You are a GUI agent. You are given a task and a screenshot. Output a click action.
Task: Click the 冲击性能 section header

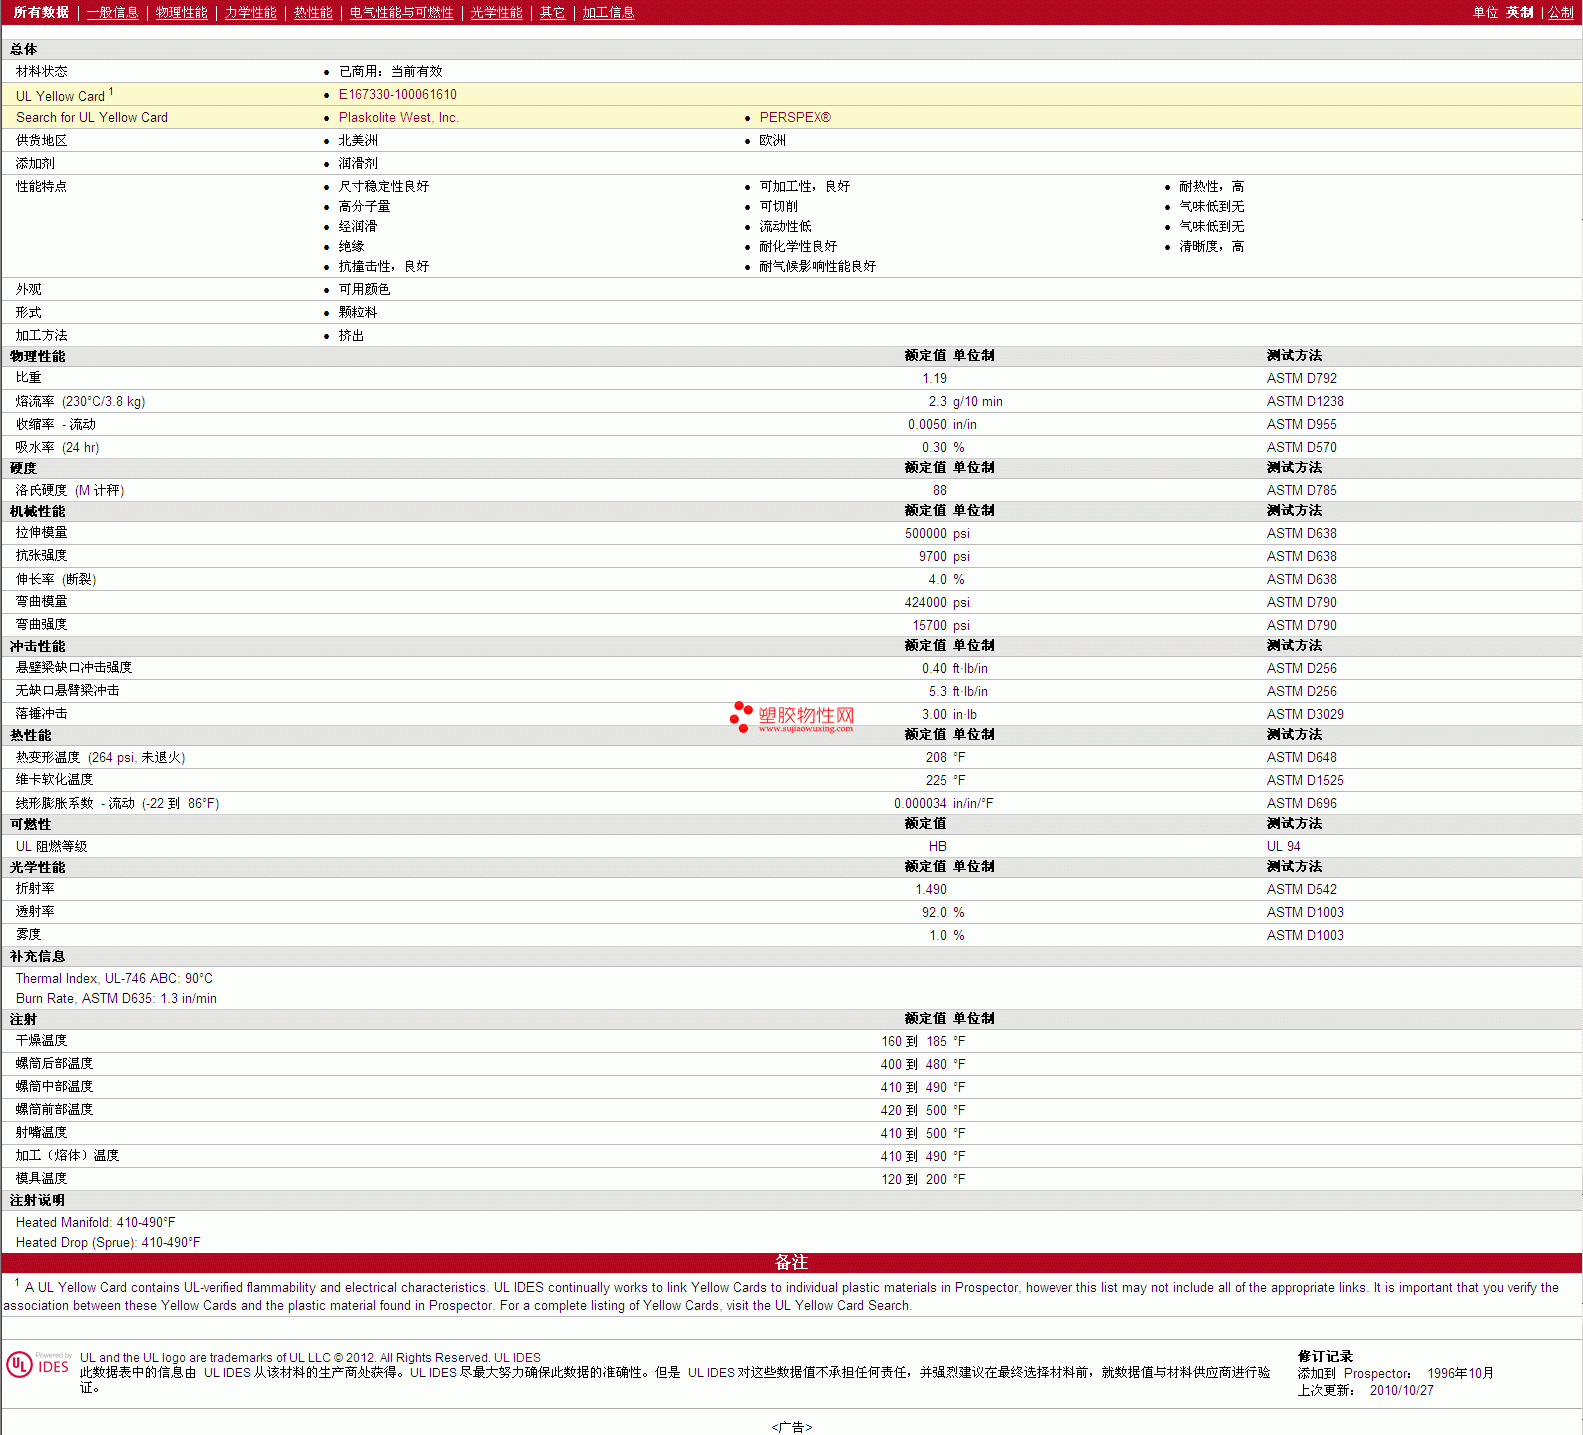coord(38,646)
